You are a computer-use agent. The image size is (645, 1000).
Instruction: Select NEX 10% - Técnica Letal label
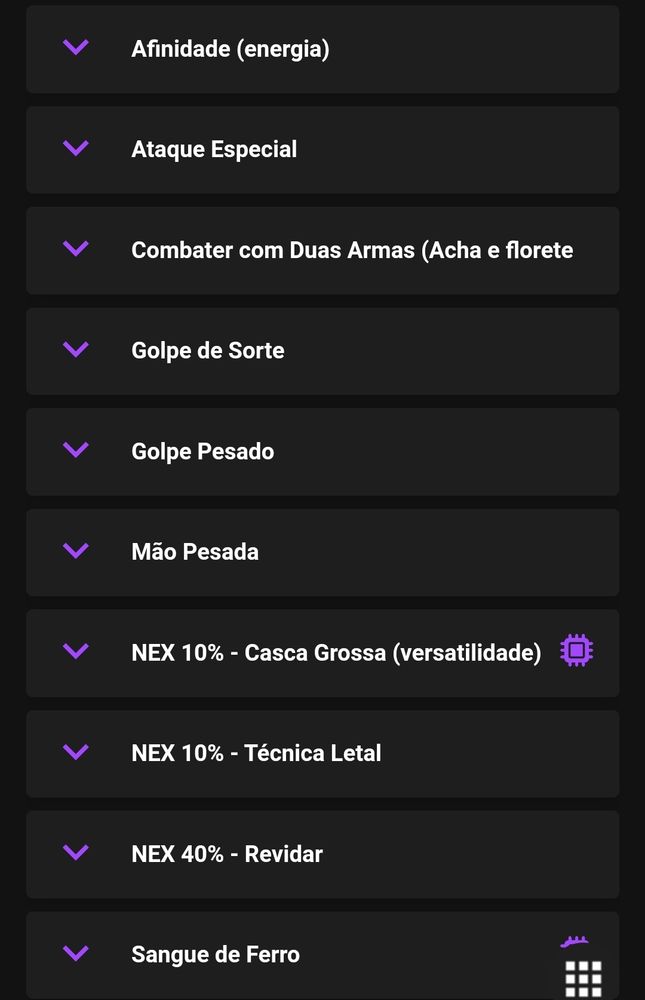pos(256,753)
